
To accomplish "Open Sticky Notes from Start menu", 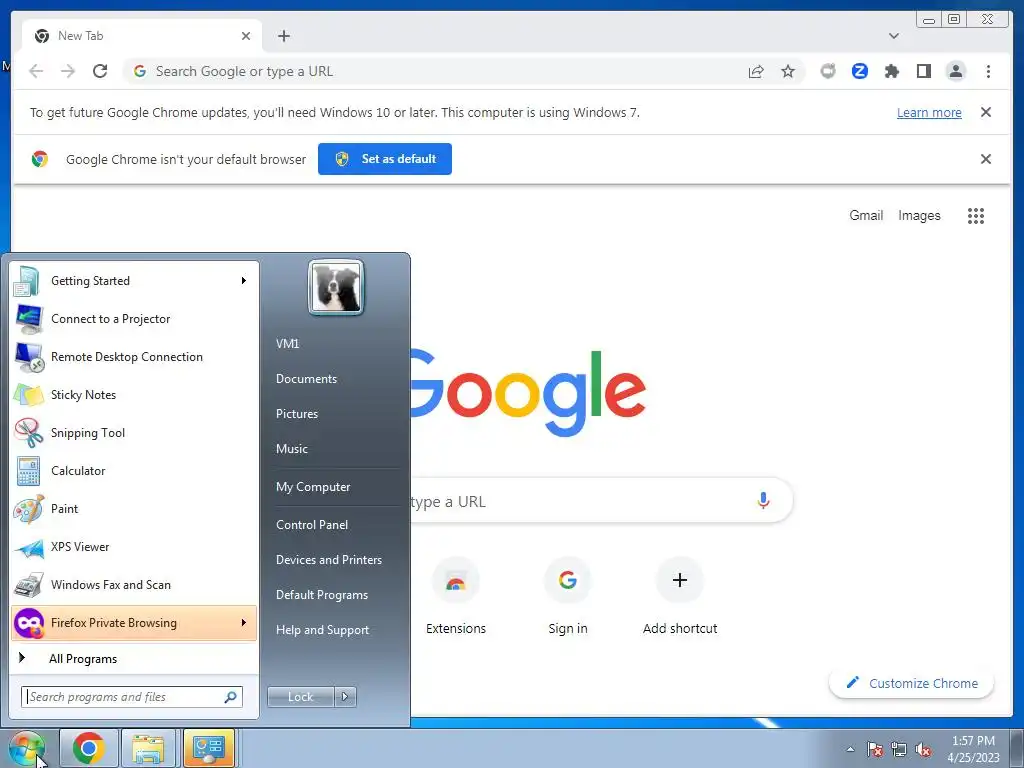I will click(134, 394).
